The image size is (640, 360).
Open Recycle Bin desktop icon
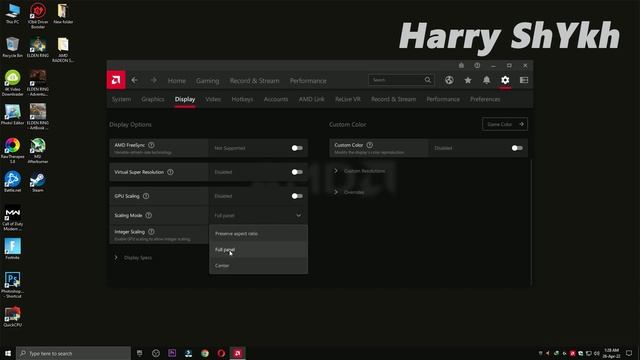click(x=12, y=47)
